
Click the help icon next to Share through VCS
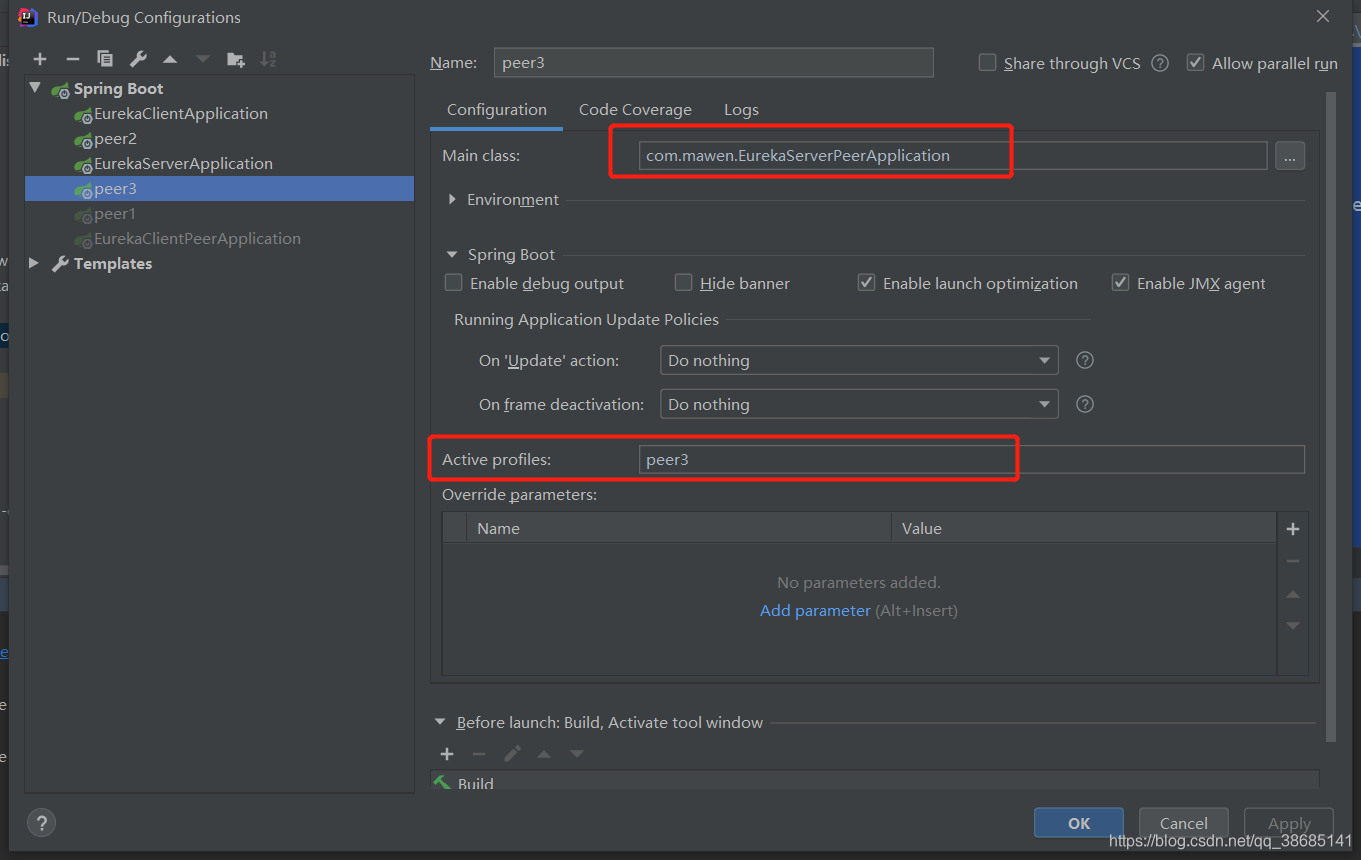[1160, 63]
